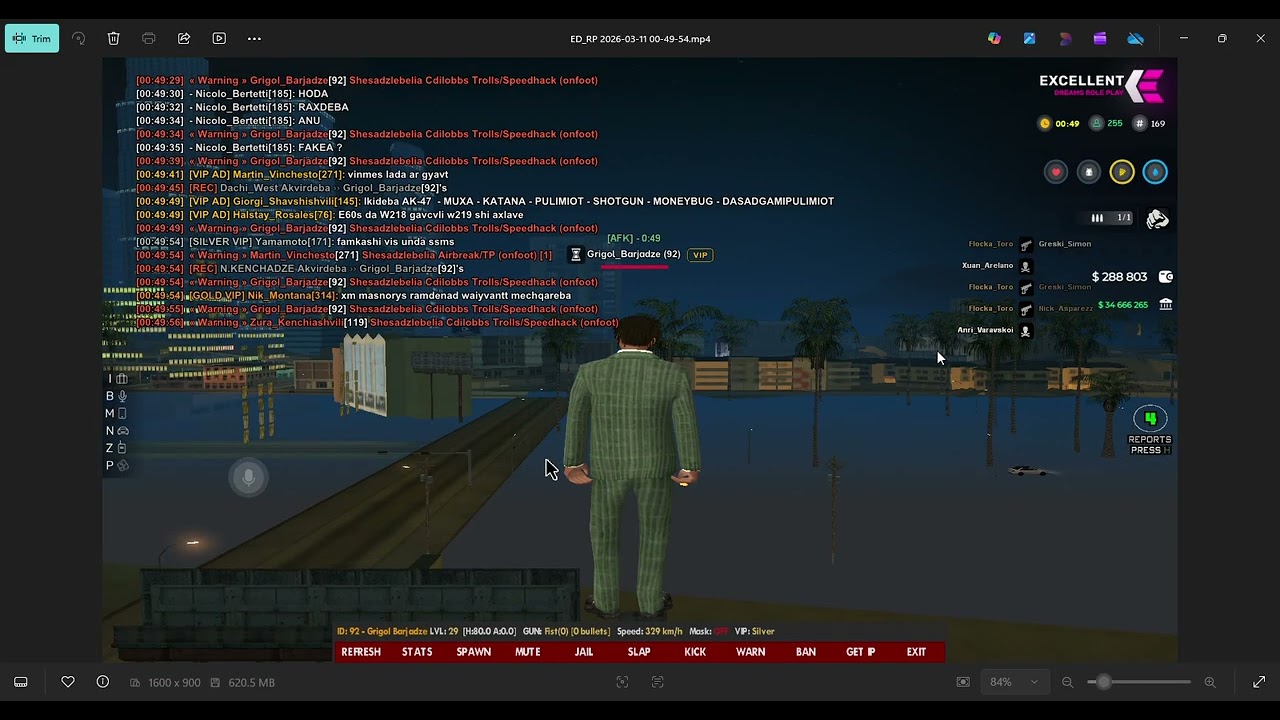The height and width of the screenshot is (720, 1280).
Task: Click the 620.5 MB file size text
Action: click(x=251, y=683)
